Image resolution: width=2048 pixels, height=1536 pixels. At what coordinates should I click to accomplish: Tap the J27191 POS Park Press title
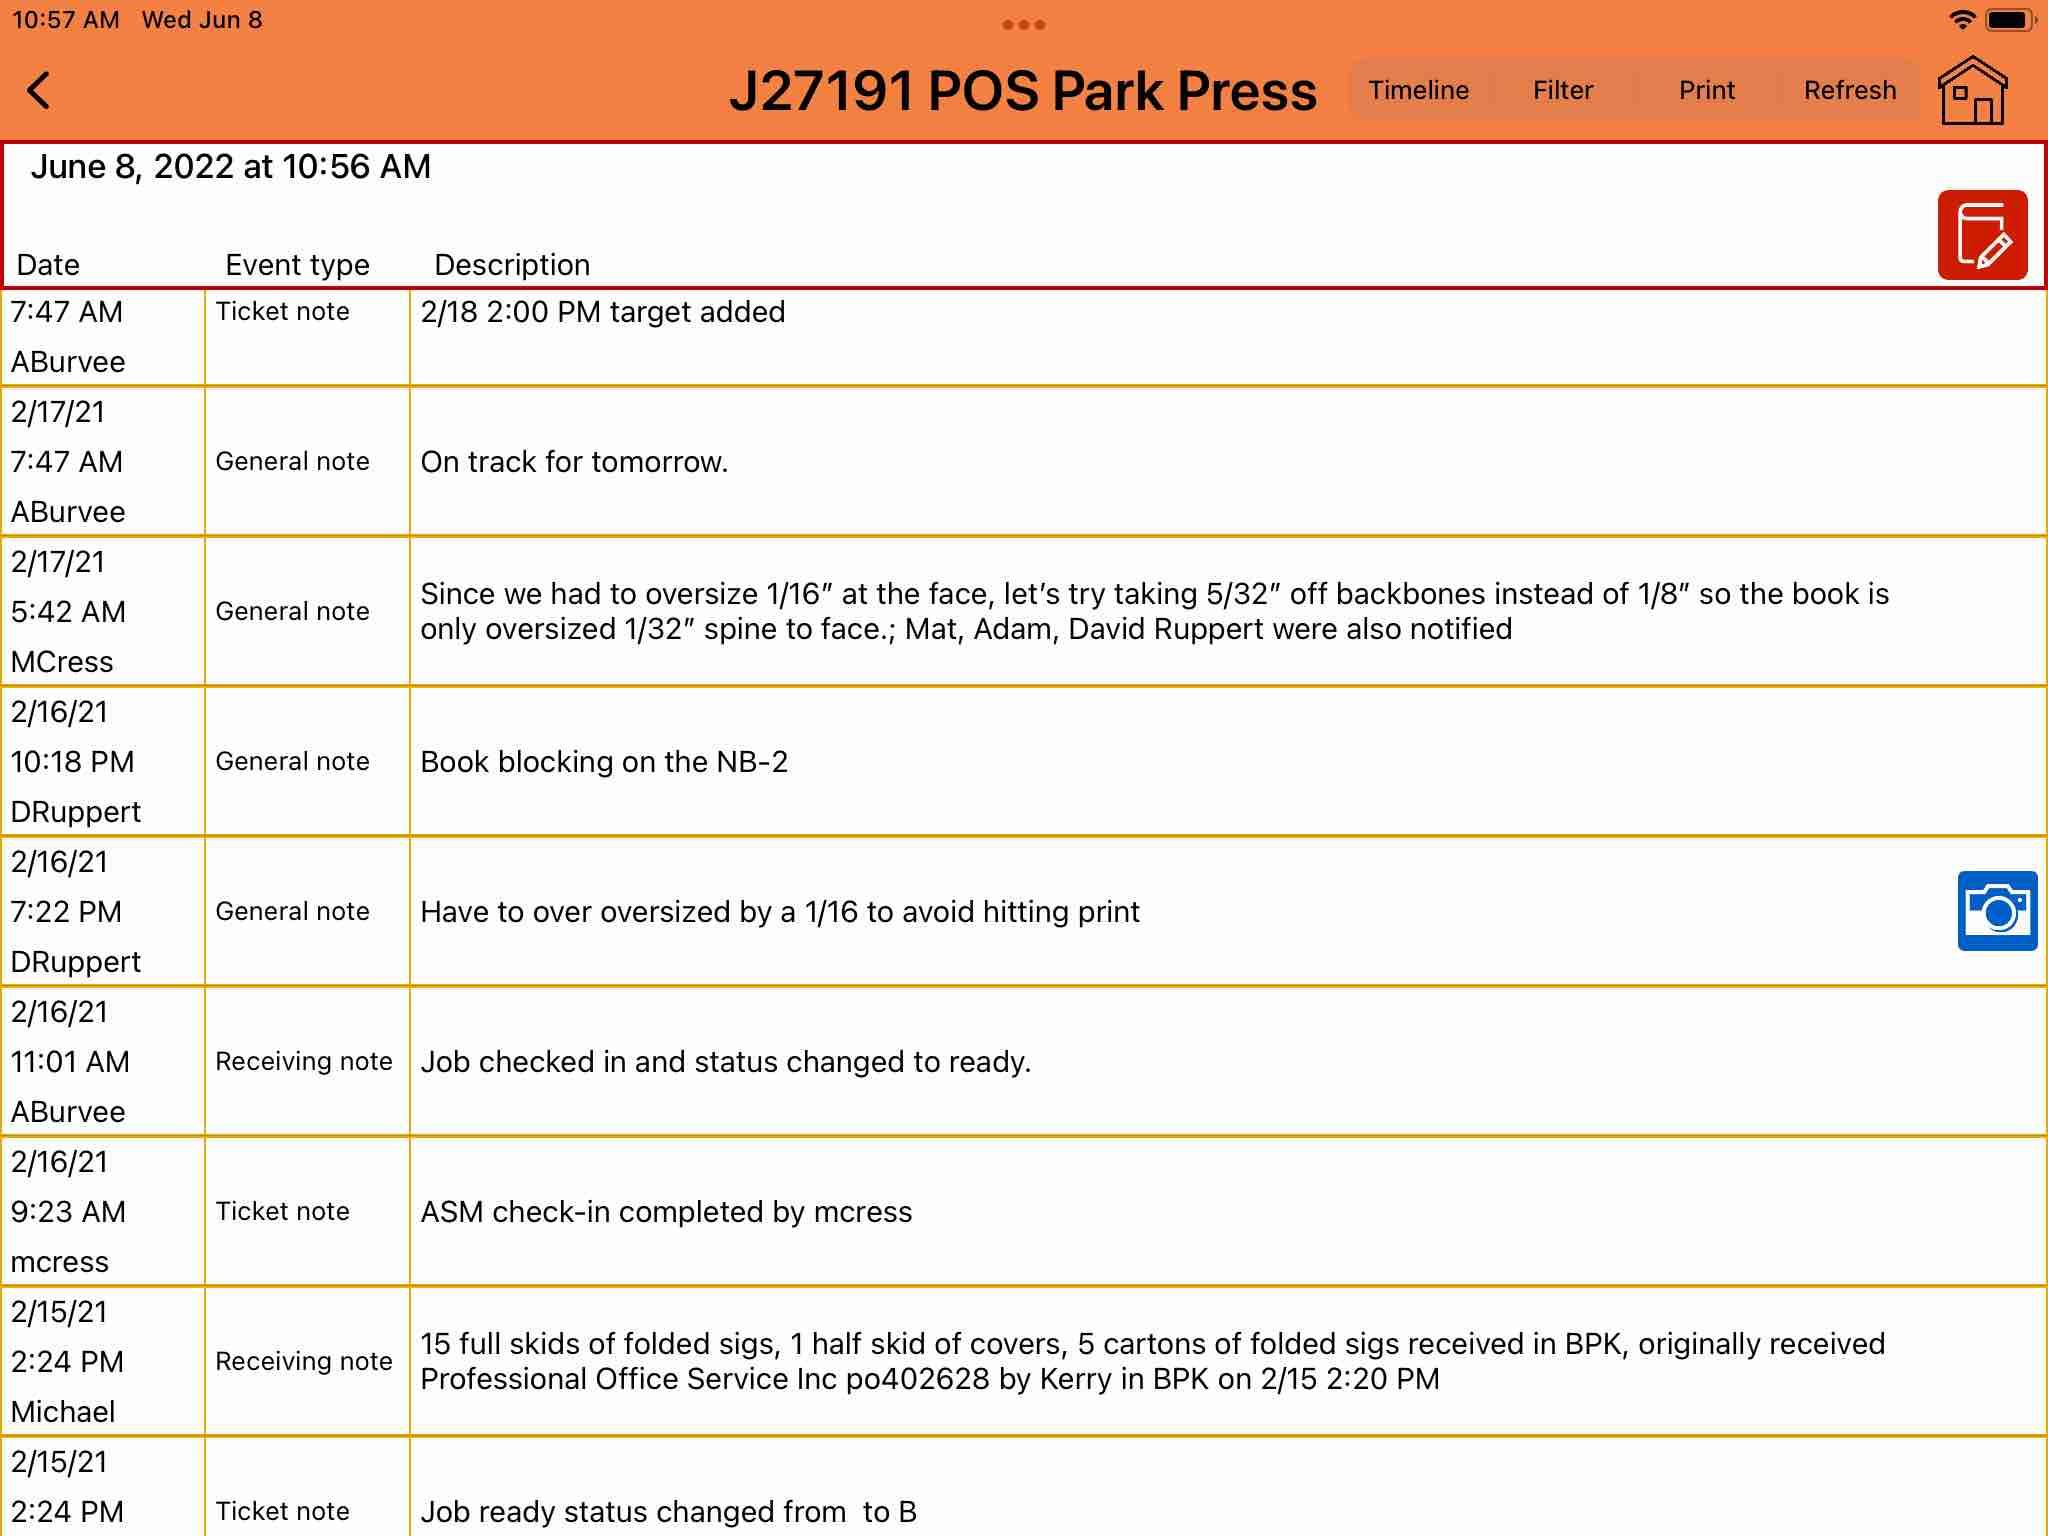click(1022, 91)
